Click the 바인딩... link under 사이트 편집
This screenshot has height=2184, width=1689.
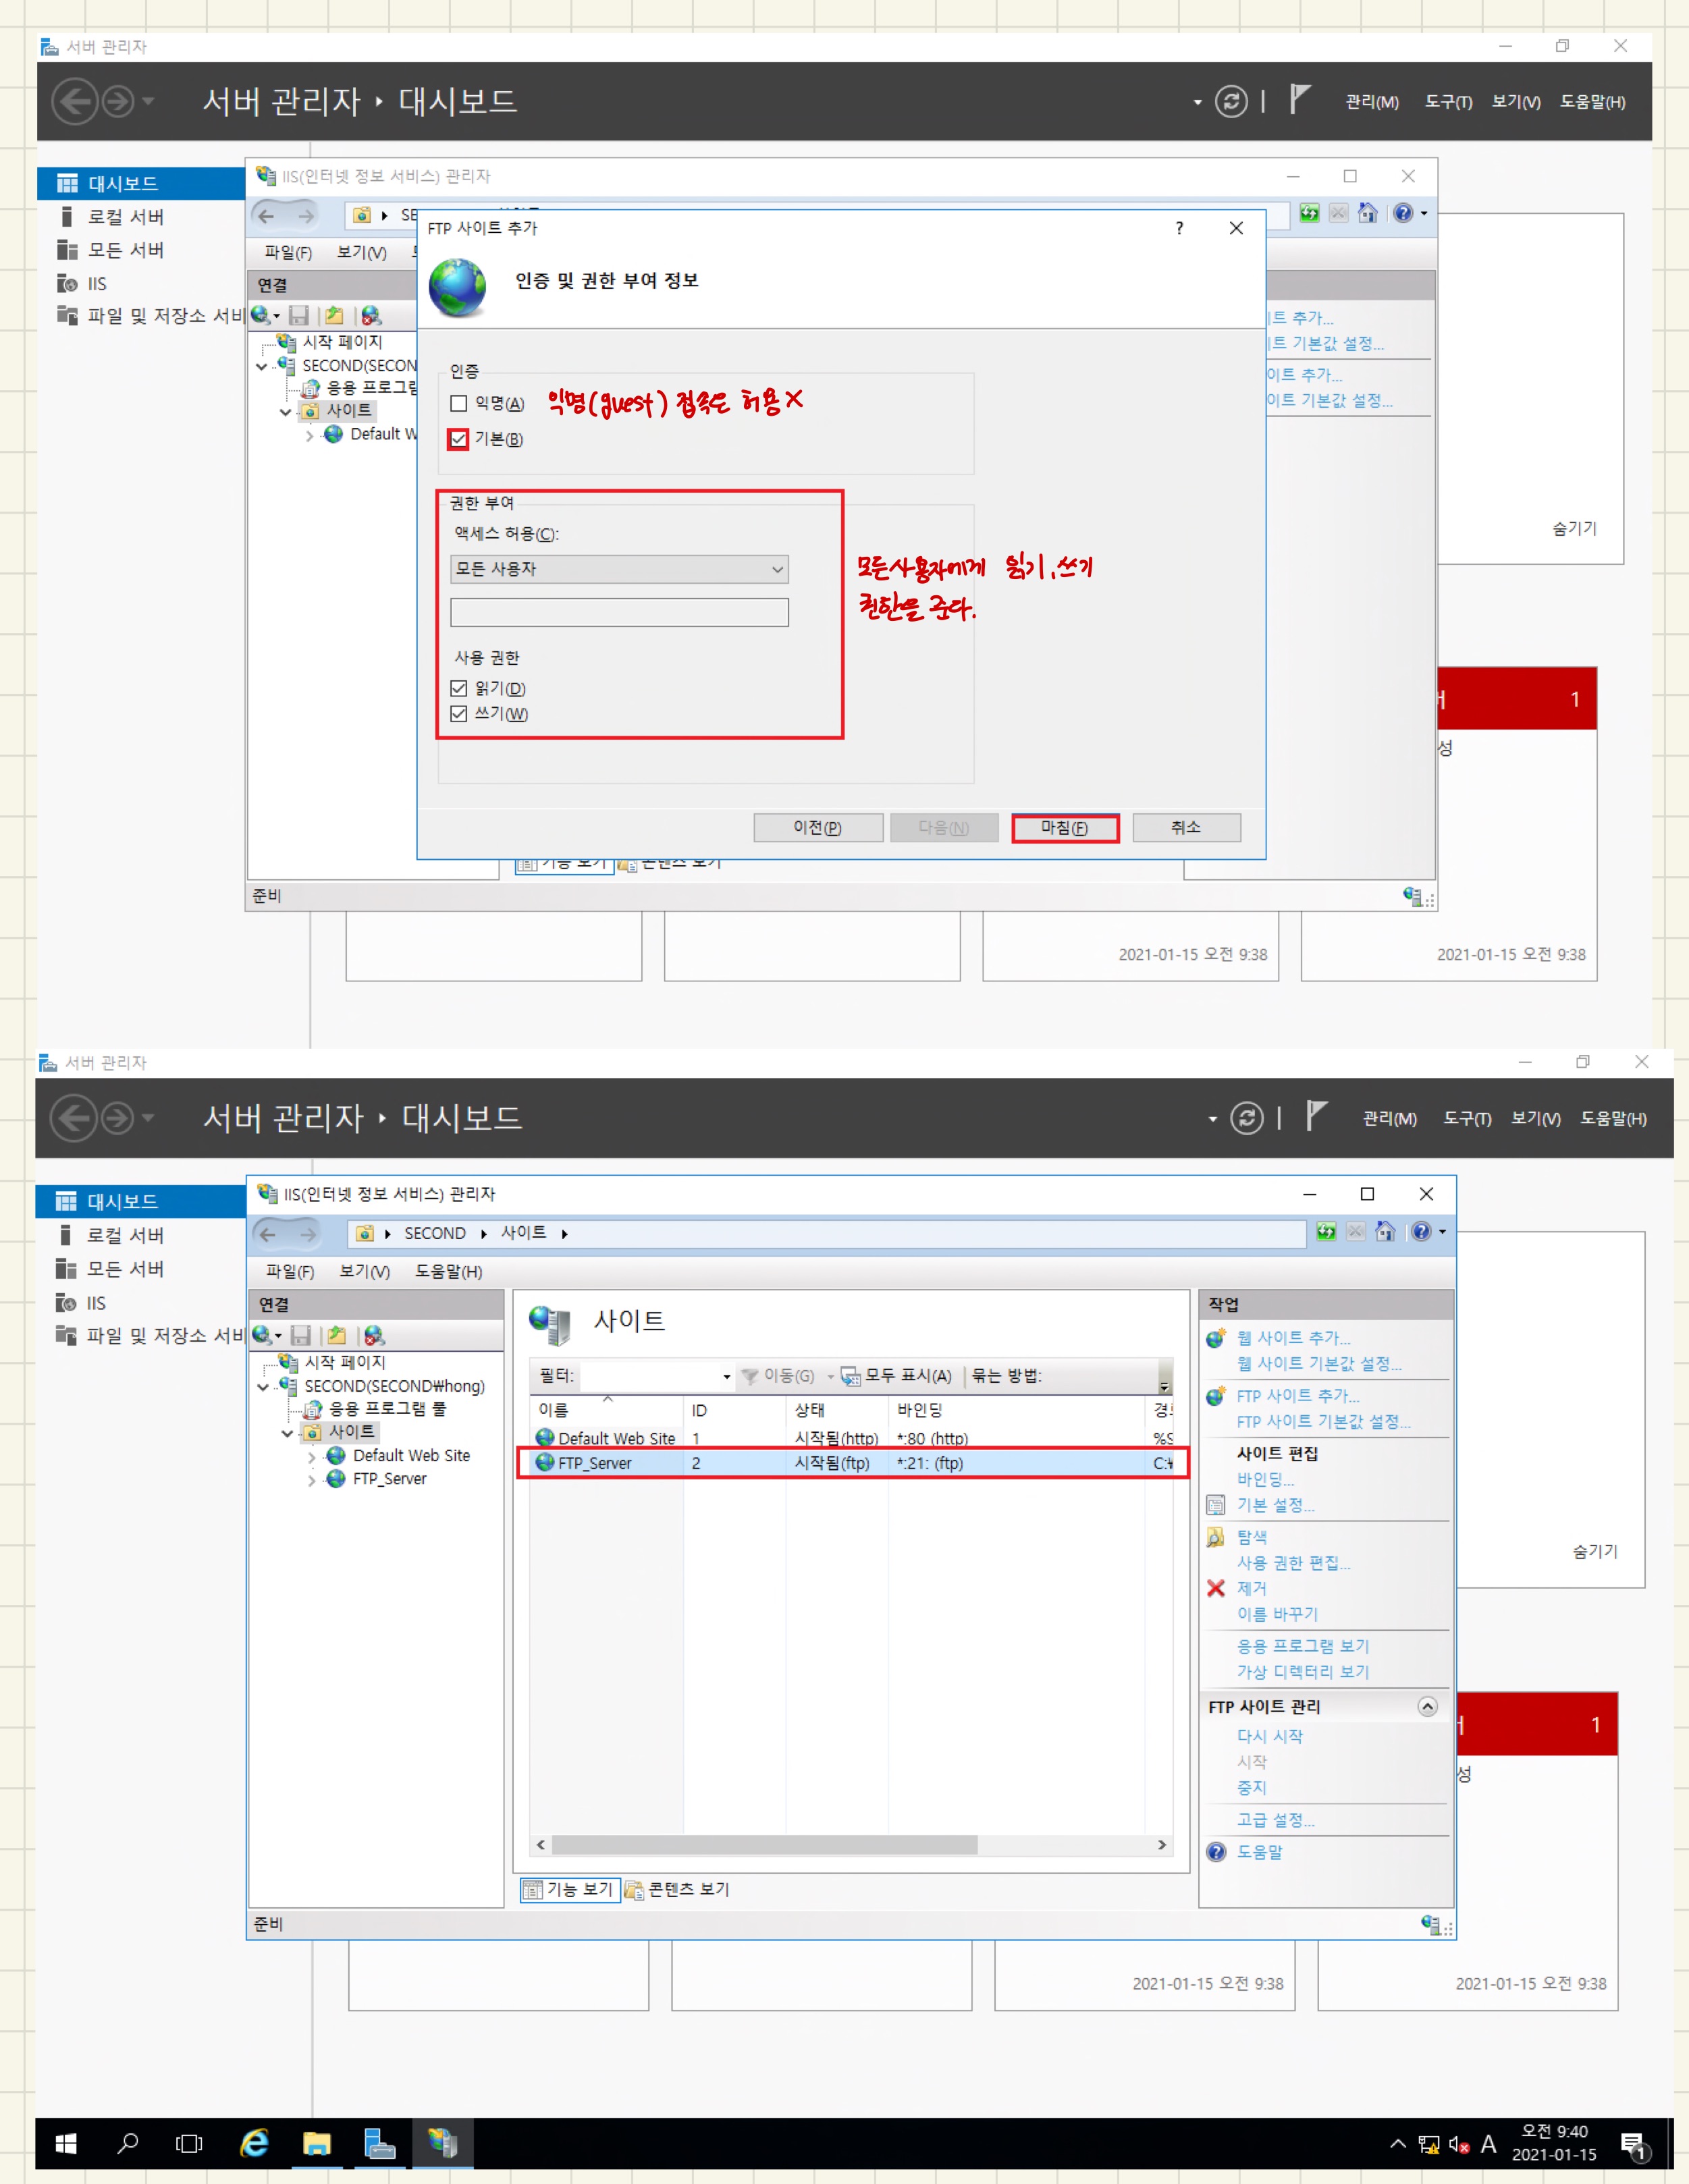tap(1266, 1479)
